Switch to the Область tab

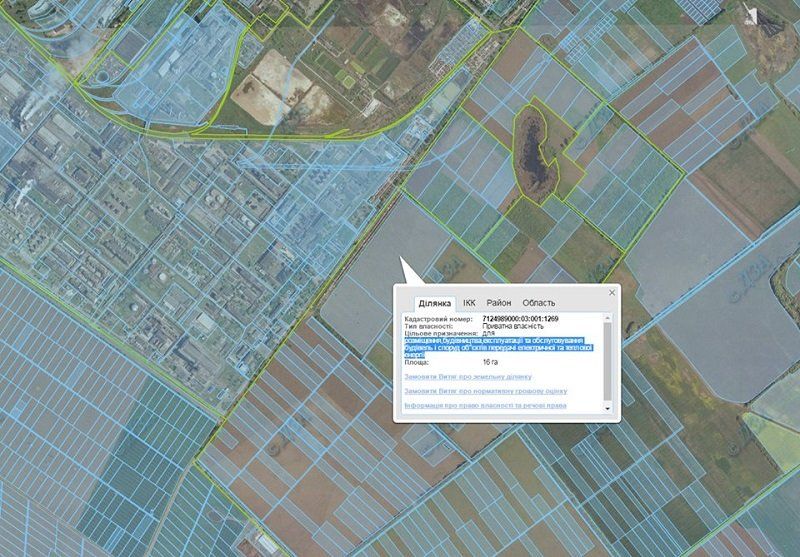click(x=539, y=303)
